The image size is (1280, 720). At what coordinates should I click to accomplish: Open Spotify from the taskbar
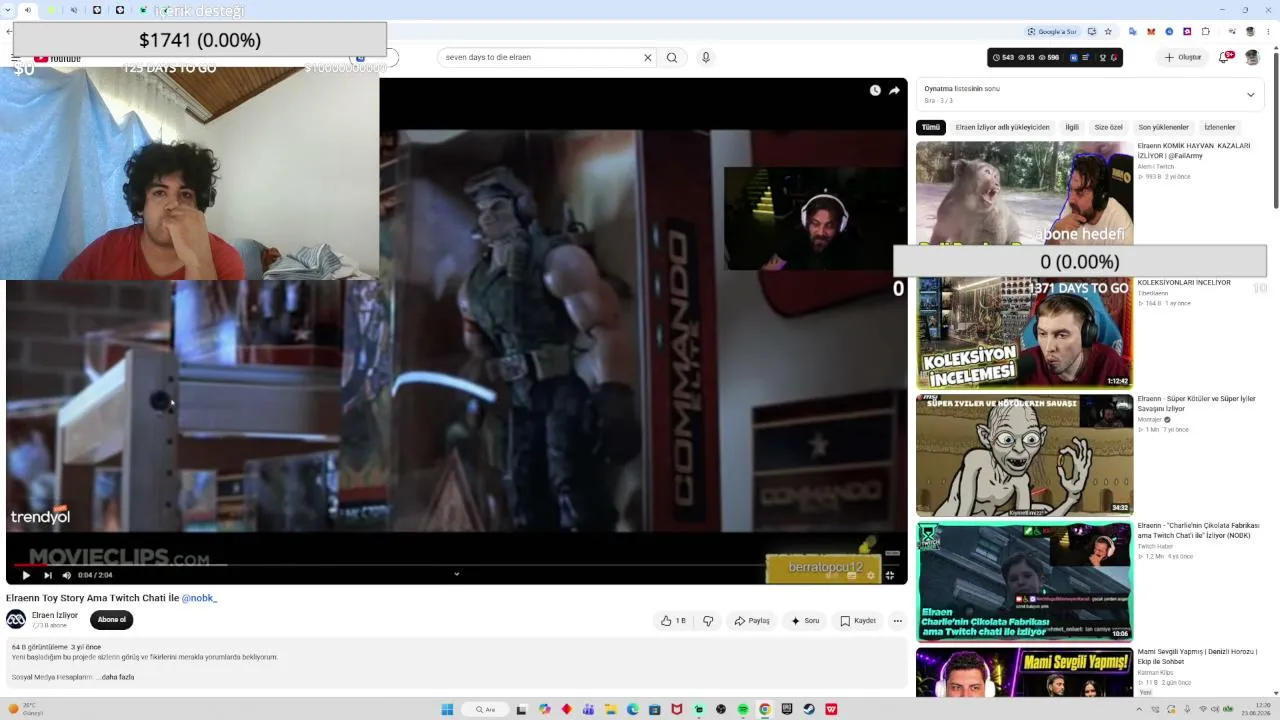[743, 710]
